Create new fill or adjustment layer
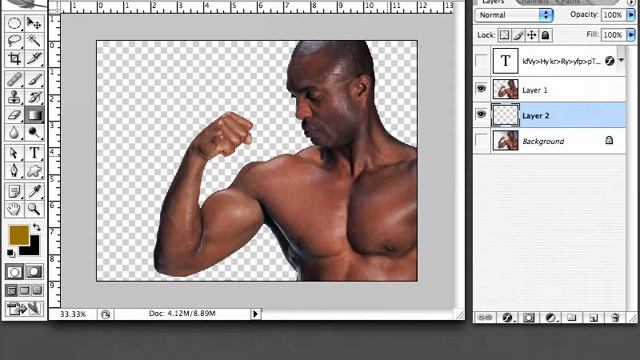This screenshot has height=360, width=640. tap(550, 318)
